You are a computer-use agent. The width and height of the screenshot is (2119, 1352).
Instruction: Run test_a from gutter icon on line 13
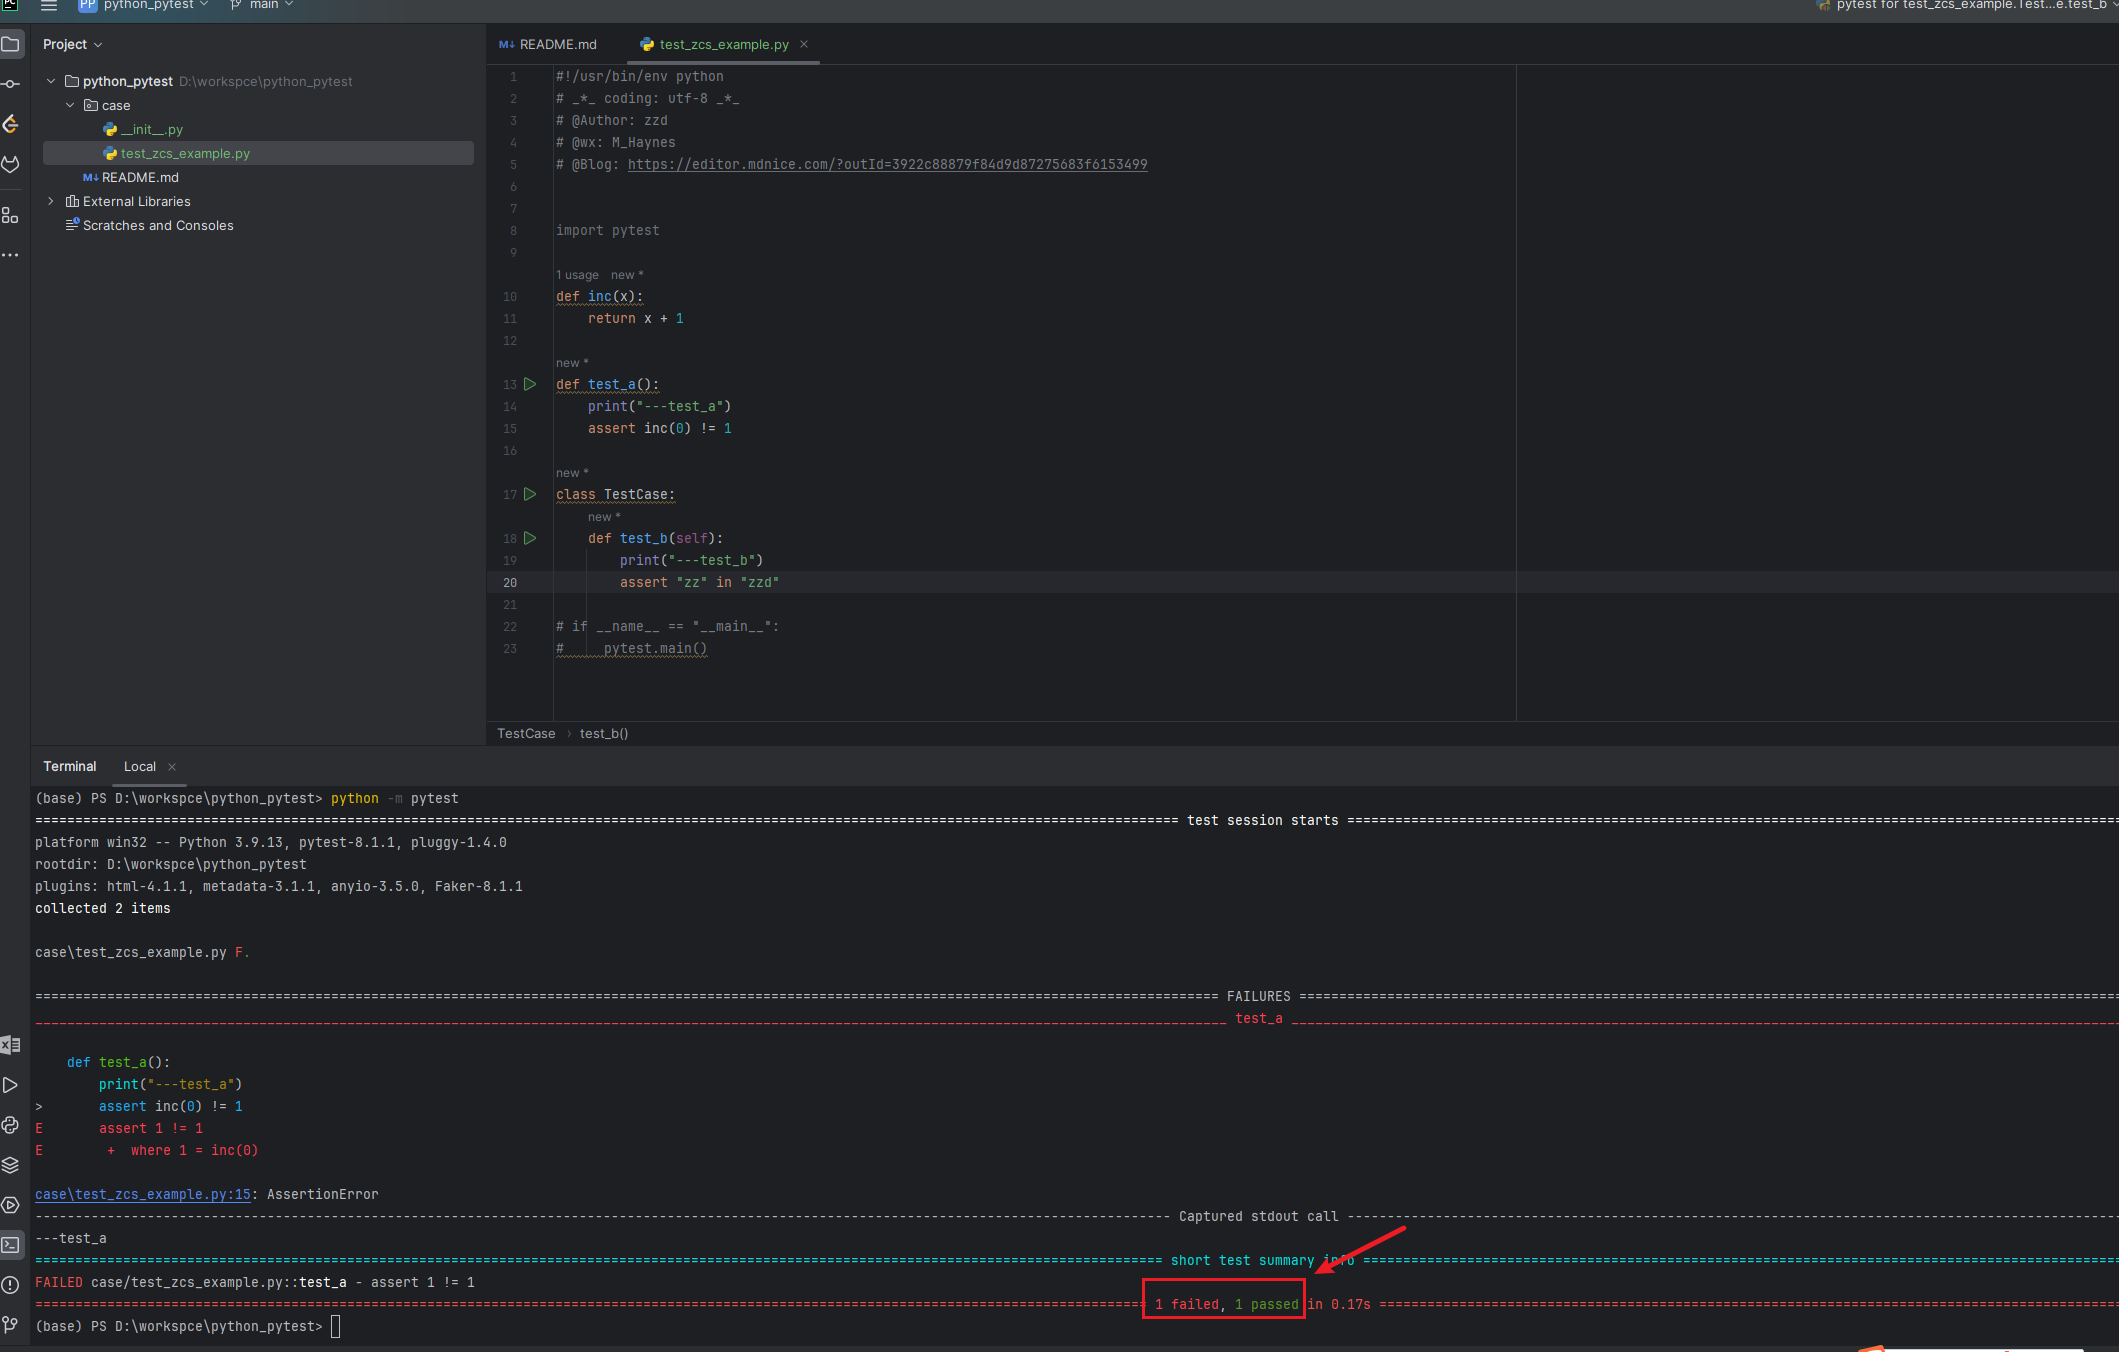coord(531,384)
